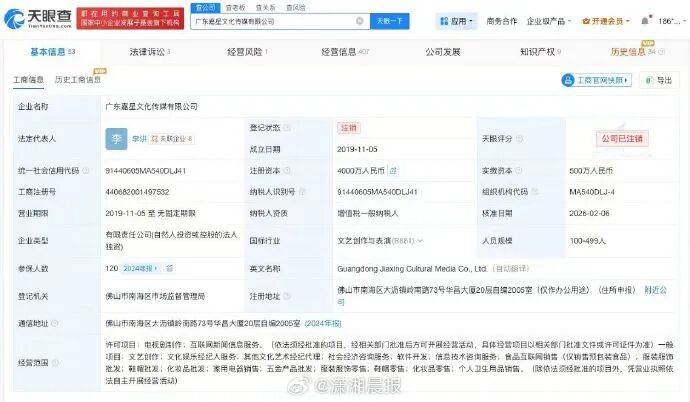Open the account menu 186...
The height and width of the screenshot is (402, 690).
pyautogui.click(x=672, y=21)
